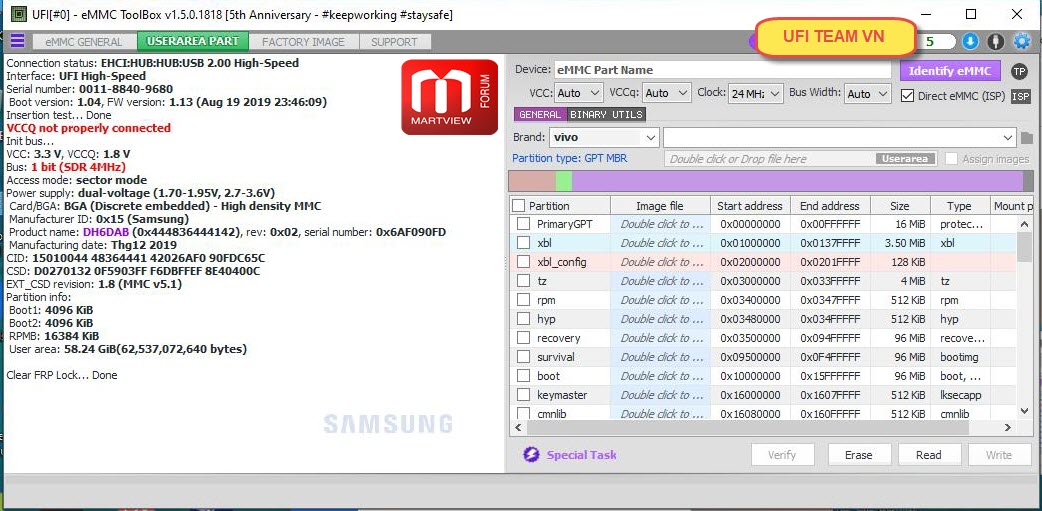
Task: Click the Identify eMMC button
Action: click(x=950, y=71)
